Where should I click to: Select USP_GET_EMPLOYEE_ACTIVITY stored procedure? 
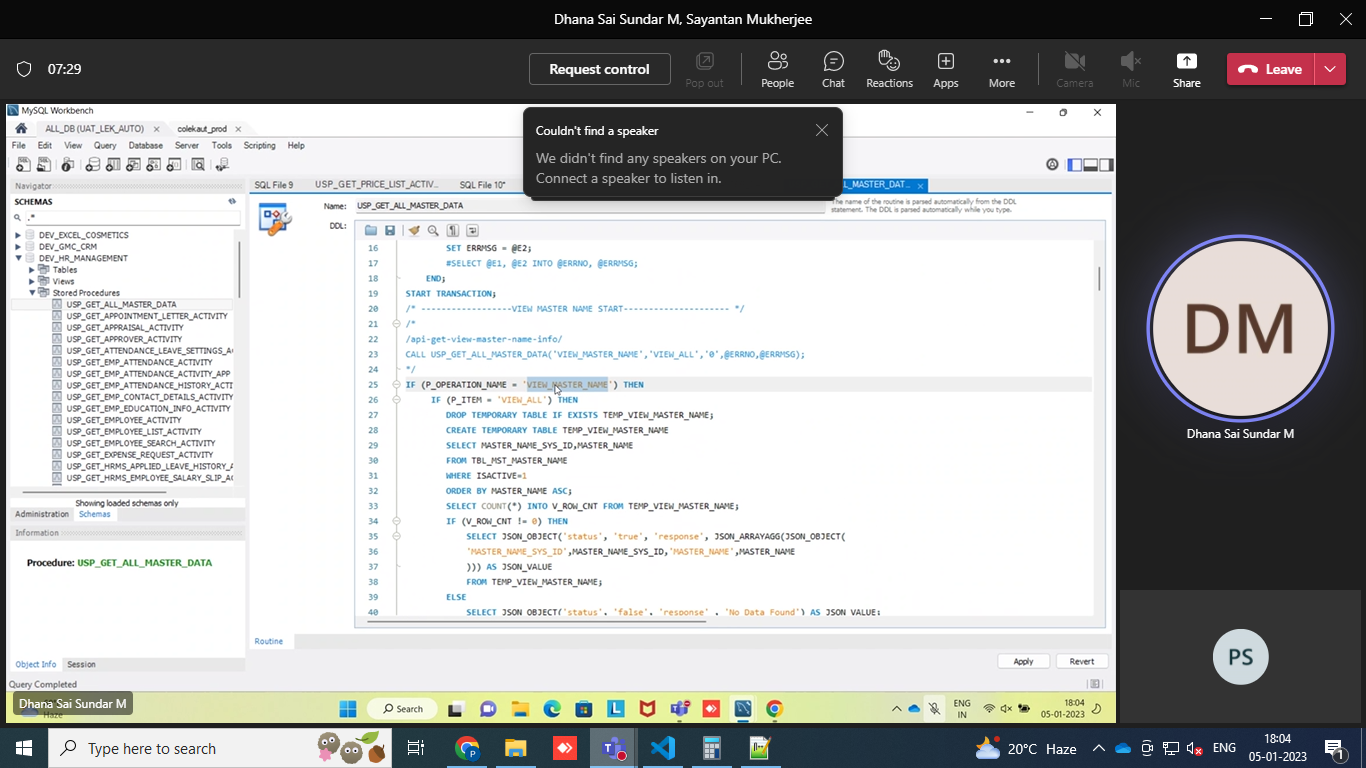124,420
